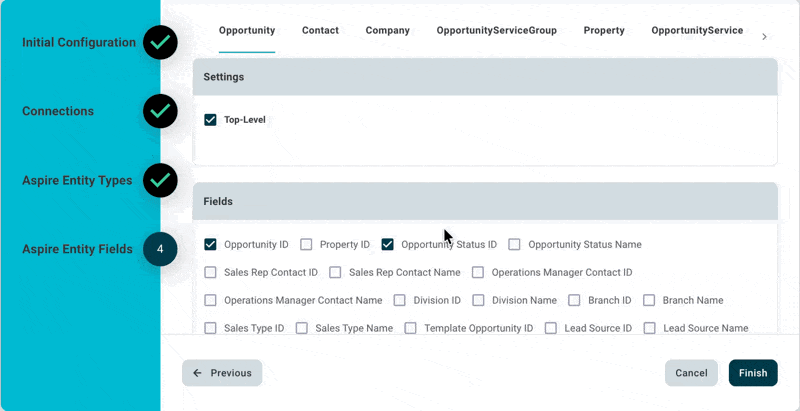Click the Aspire Entity Types checkmark icon
800x411 pixels.
coord(160,180)
